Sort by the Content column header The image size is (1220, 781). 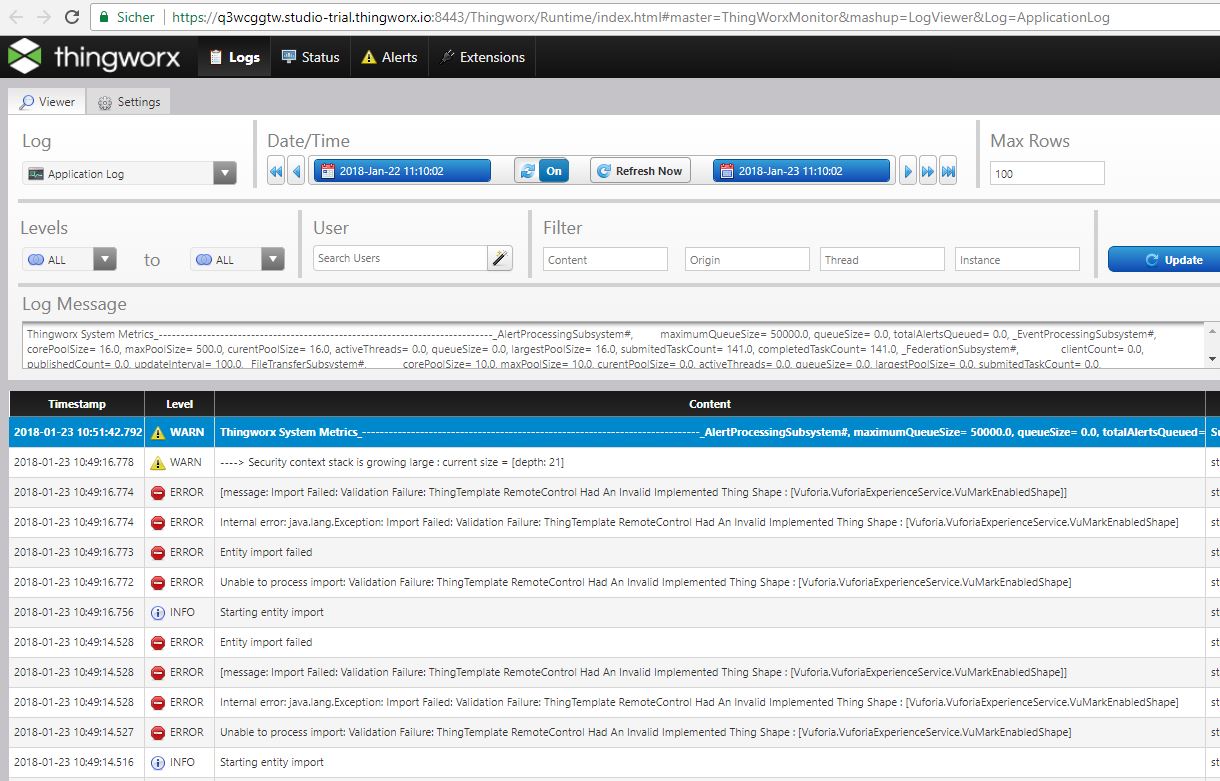tap(710, 404)
